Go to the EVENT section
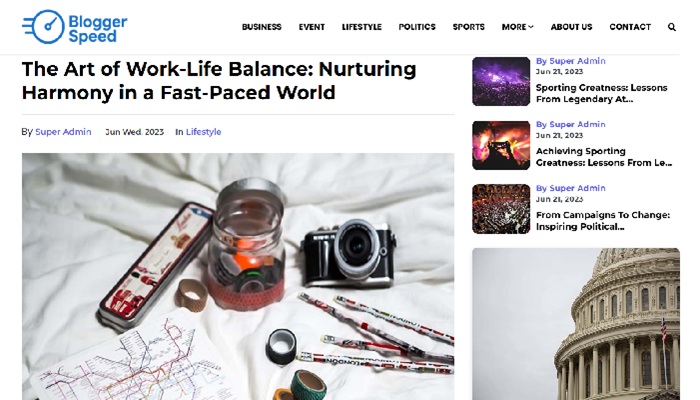 pos(312,27)
